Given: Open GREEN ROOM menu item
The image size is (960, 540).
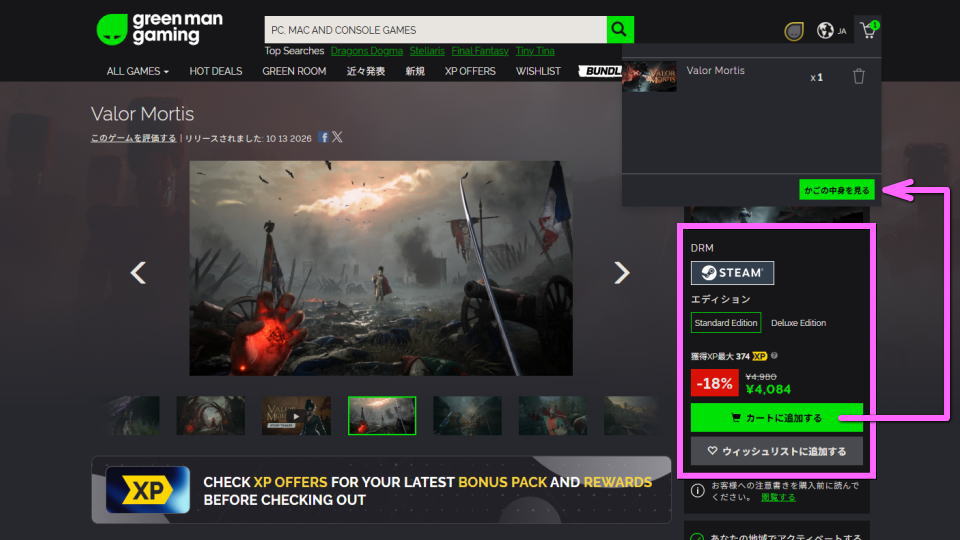Looking at the screenshot, I should tap(294, 71).
